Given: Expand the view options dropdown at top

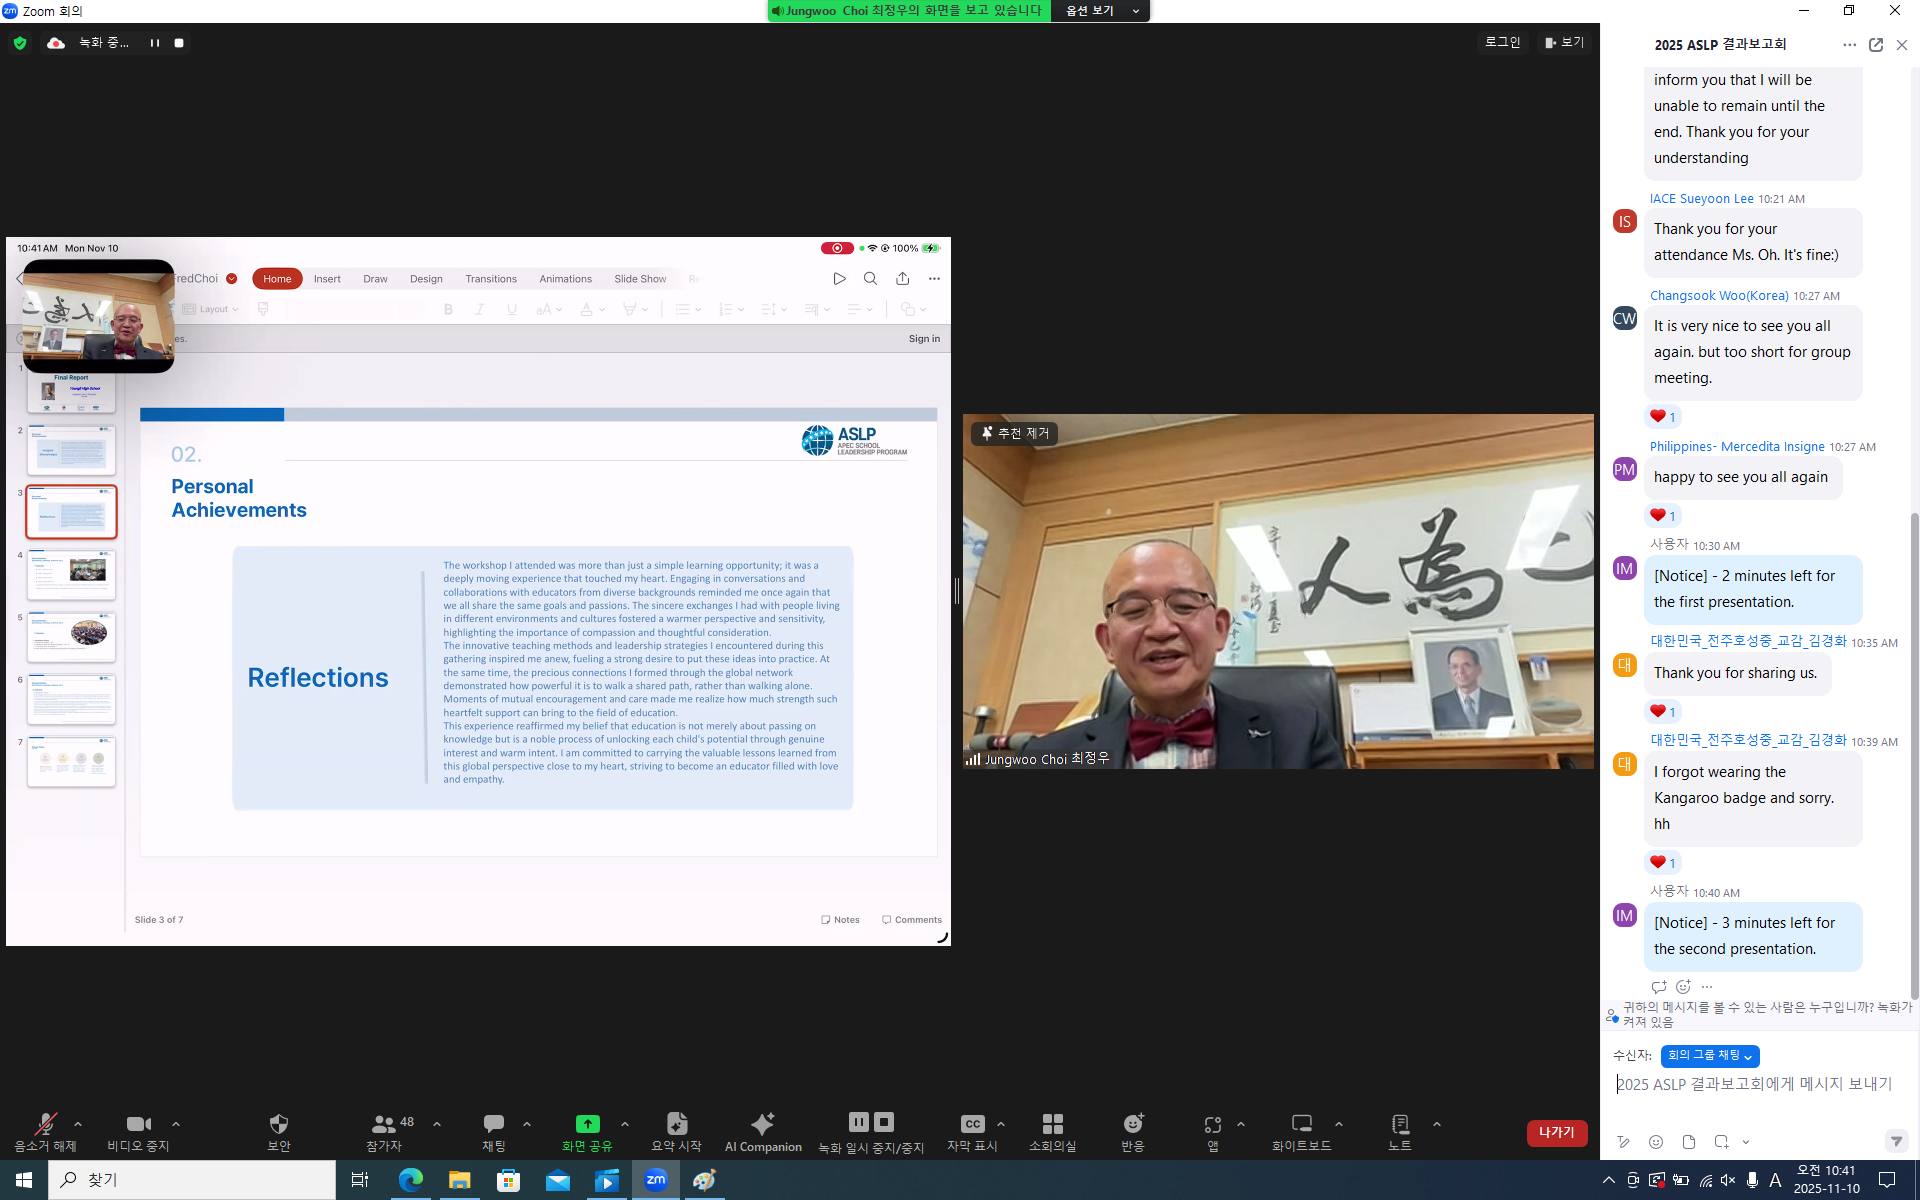Looking at the screenshot, I should pos(1100,10).
